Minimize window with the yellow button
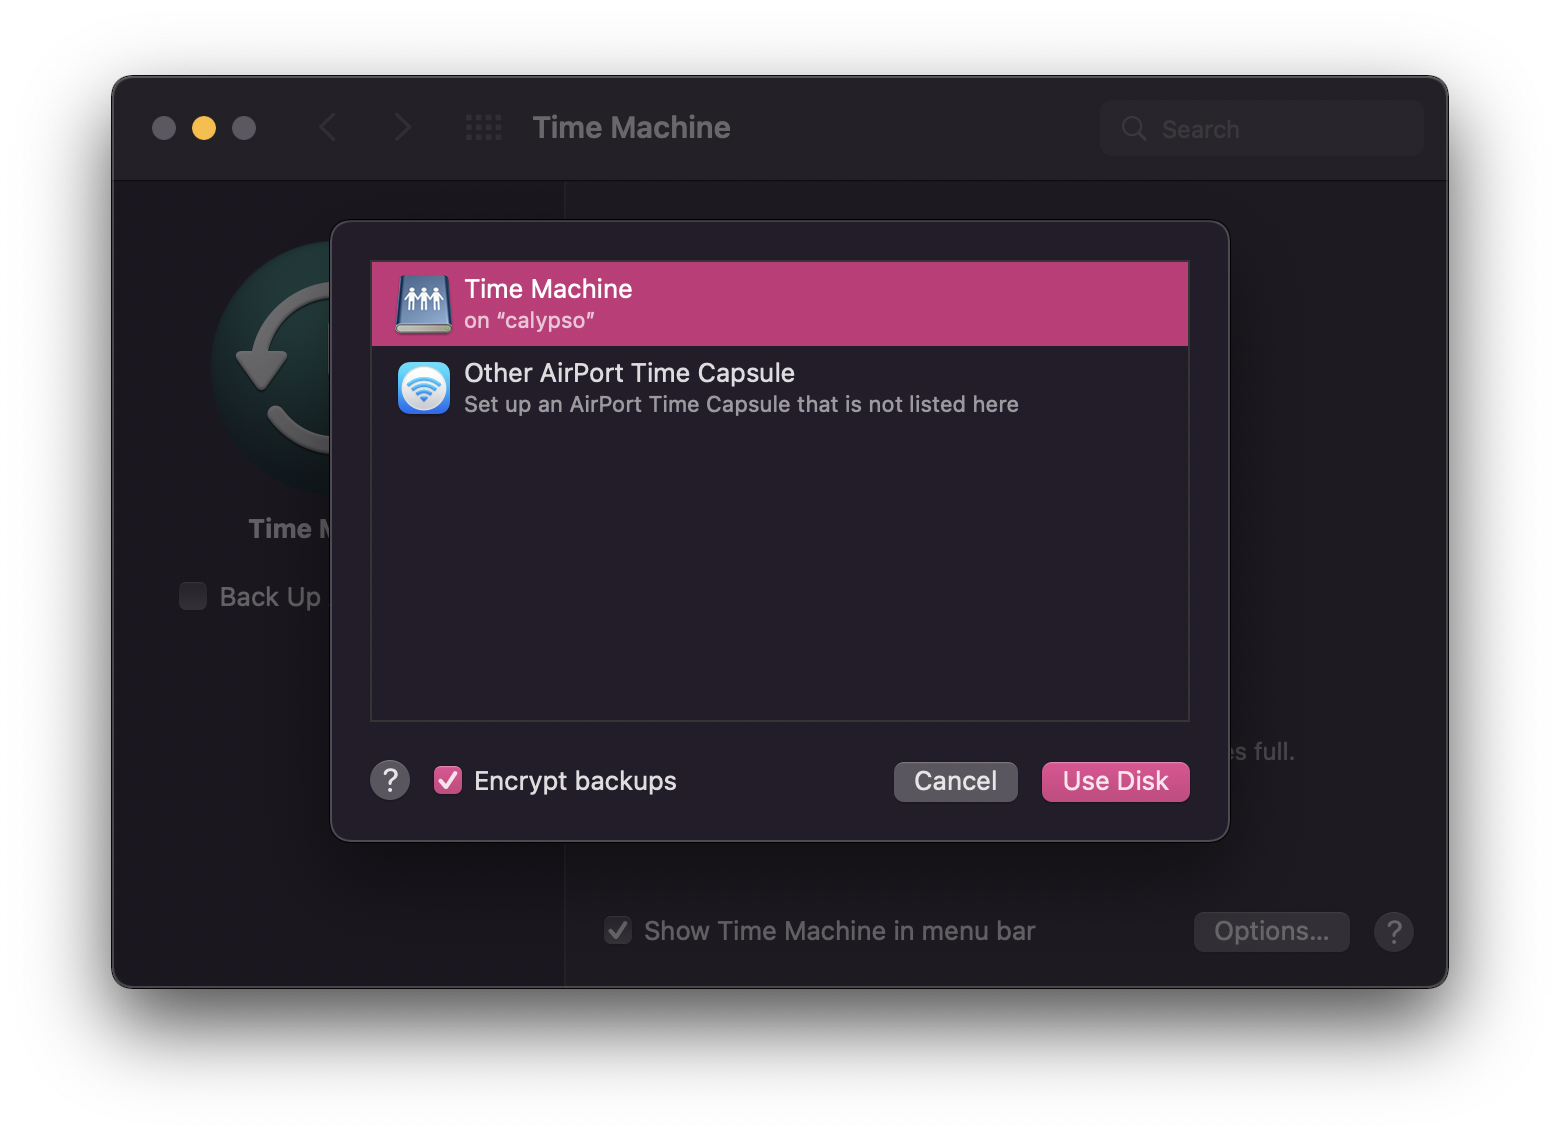The height and width of the screenshot is (1136, 1560). click(204, 128)
